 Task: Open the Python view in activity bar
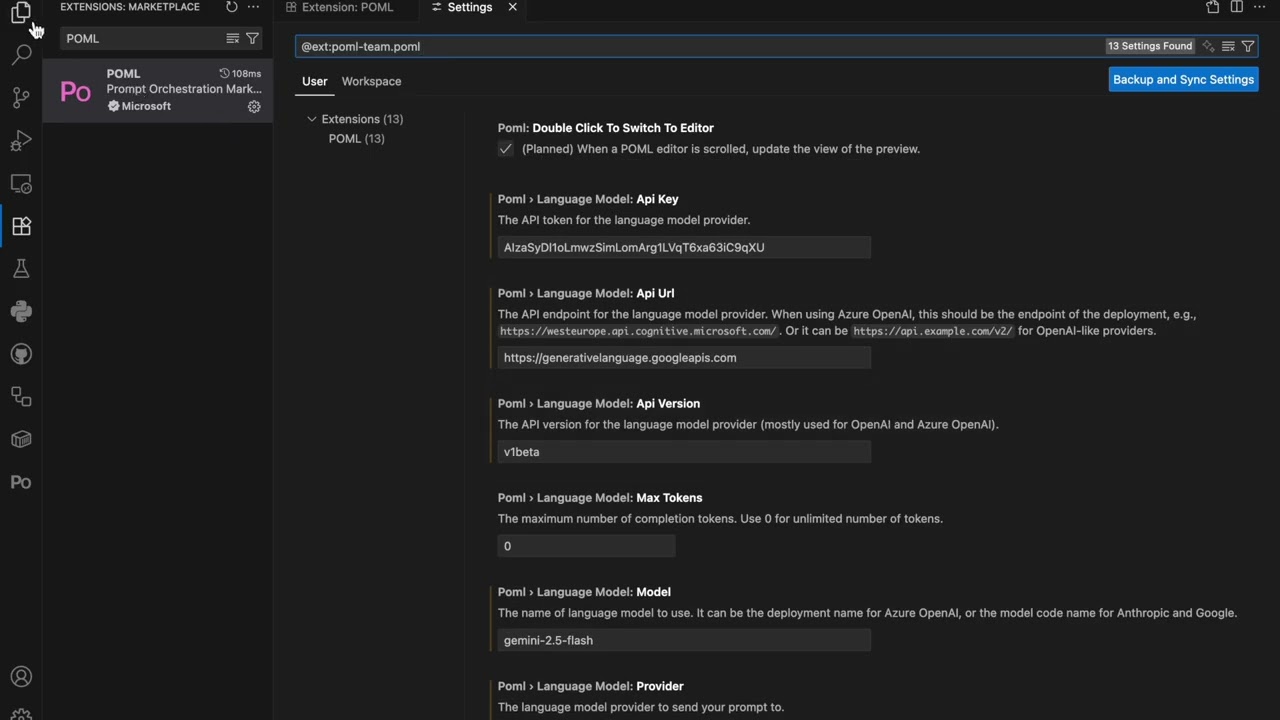(x=21, y=312)
